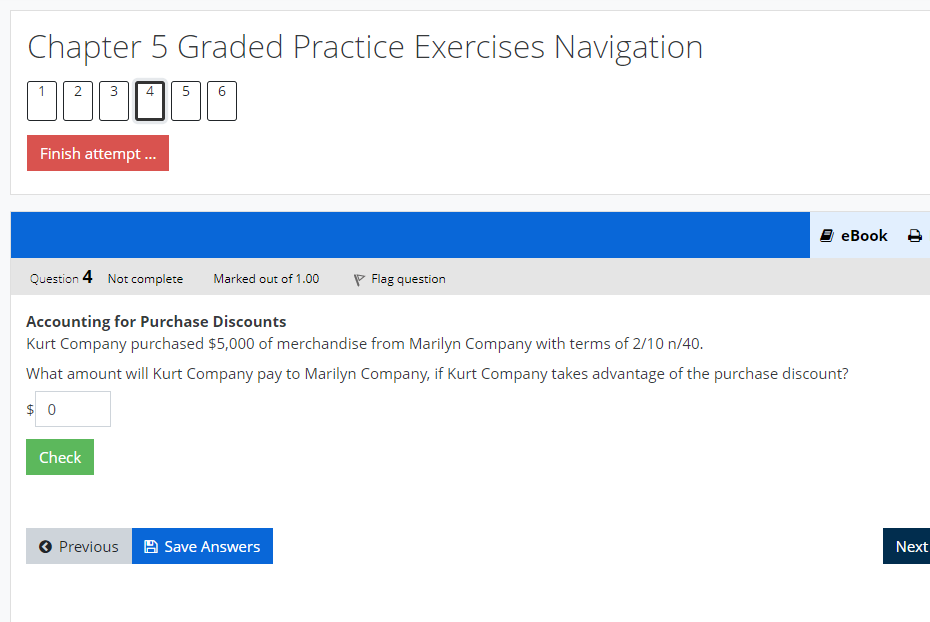The image size is (930, 622).
Task: Click the Finish attempt button
Action: coord(97,153)
